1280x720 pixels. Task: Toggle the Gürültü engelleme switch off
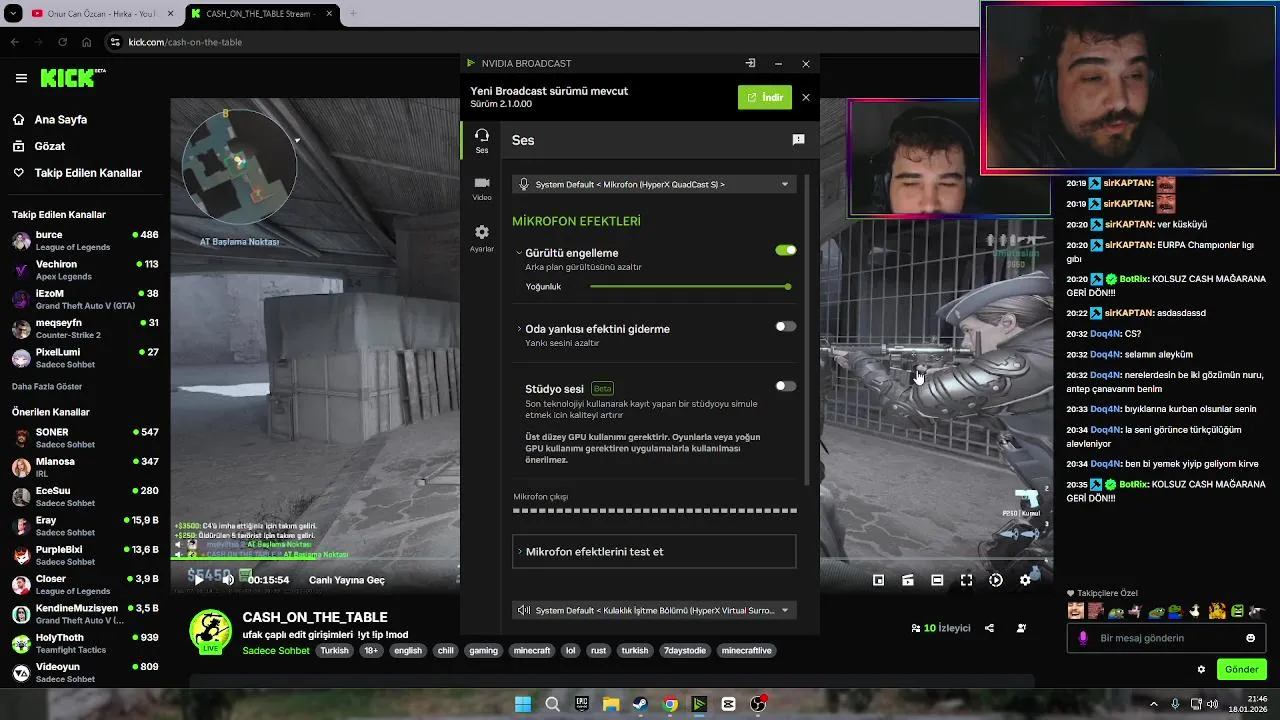tap(786, 250)
